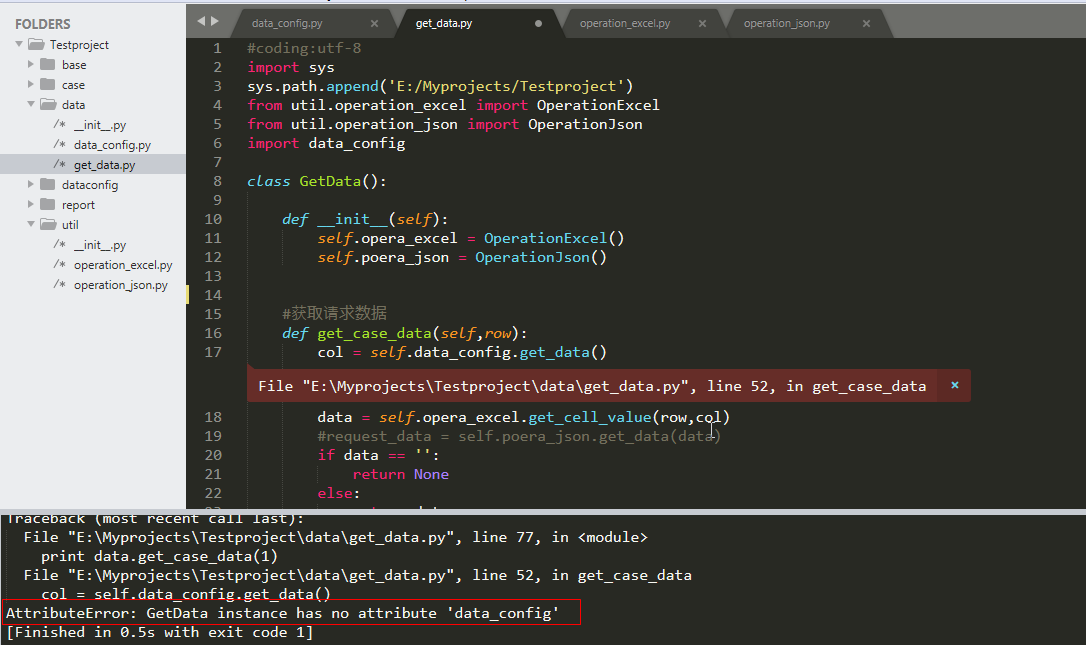This screenshot has height=645, width=1086.
Task: Dismiss the inline error message popup
Action: 955,385
